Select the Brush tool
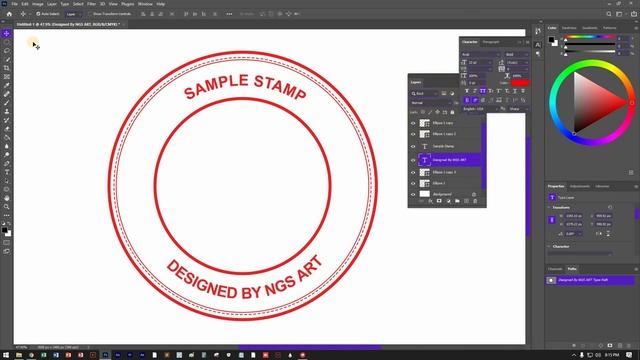The height and width of the screenshot is (360, 640). [x=7, y=102]
